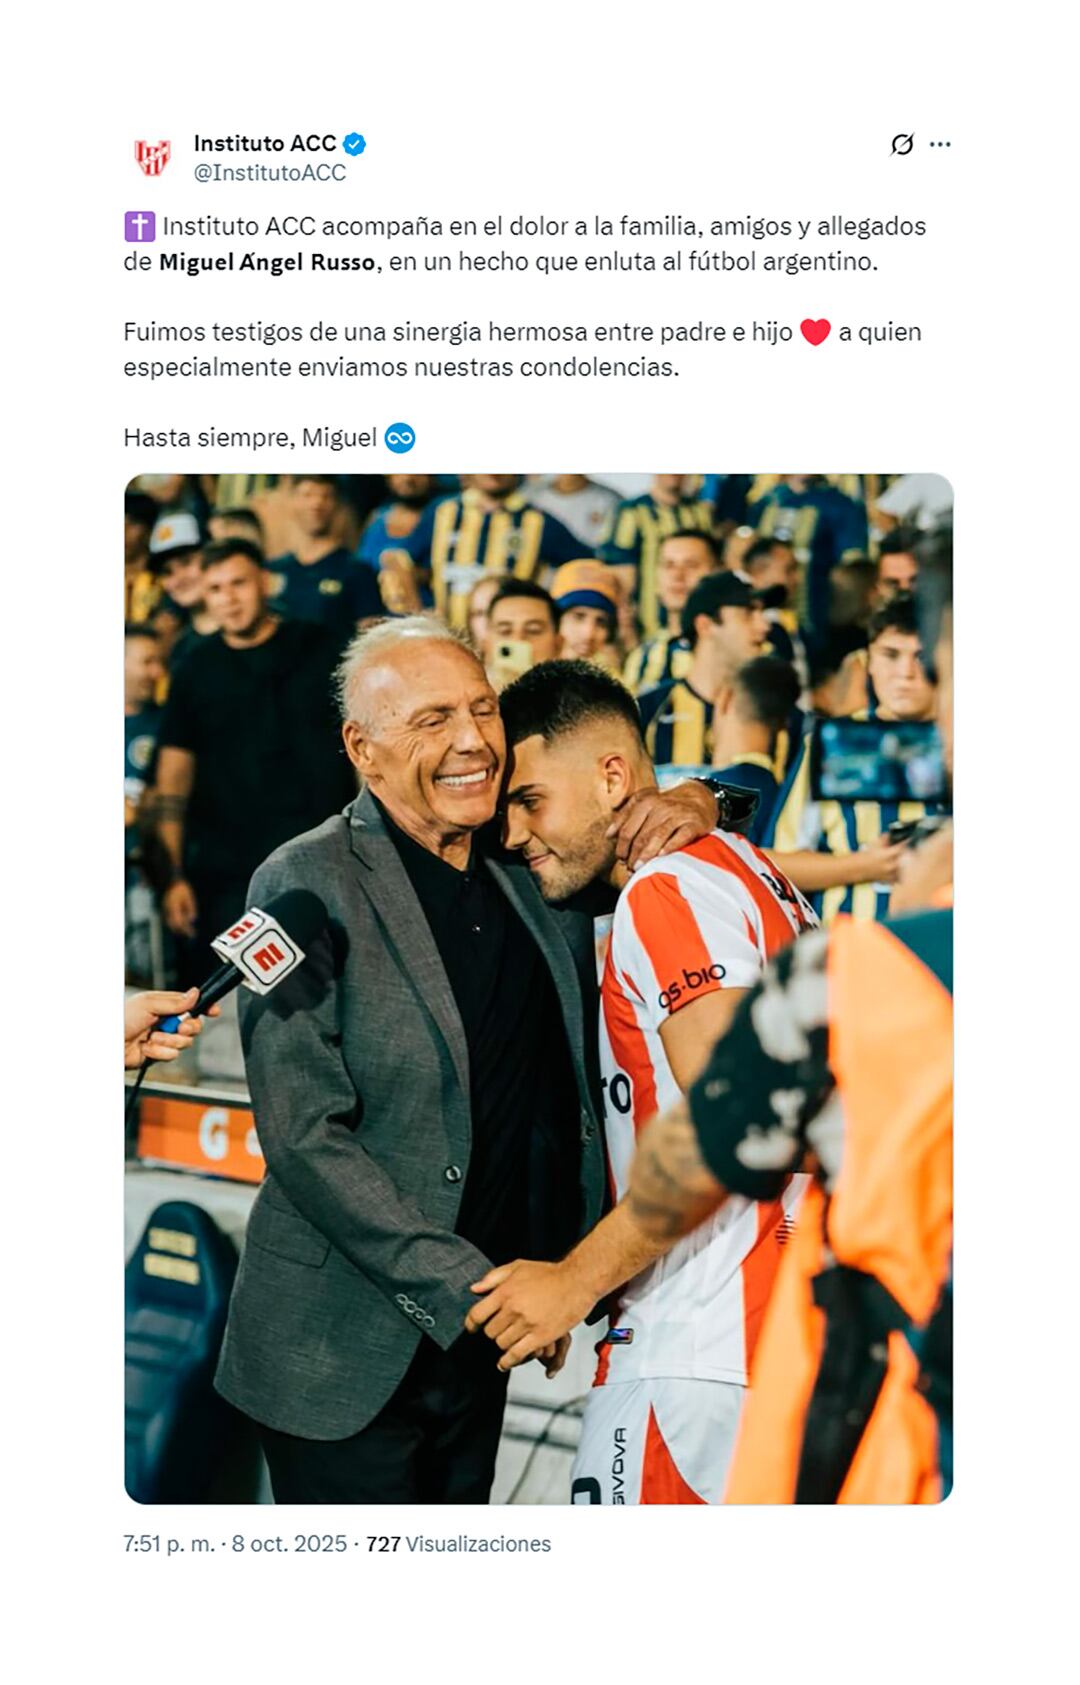Open the embedded photo of the embrace
The height and width of the screenshot is (1685, 1080).
pyautogui.click(x=539, y=989)
